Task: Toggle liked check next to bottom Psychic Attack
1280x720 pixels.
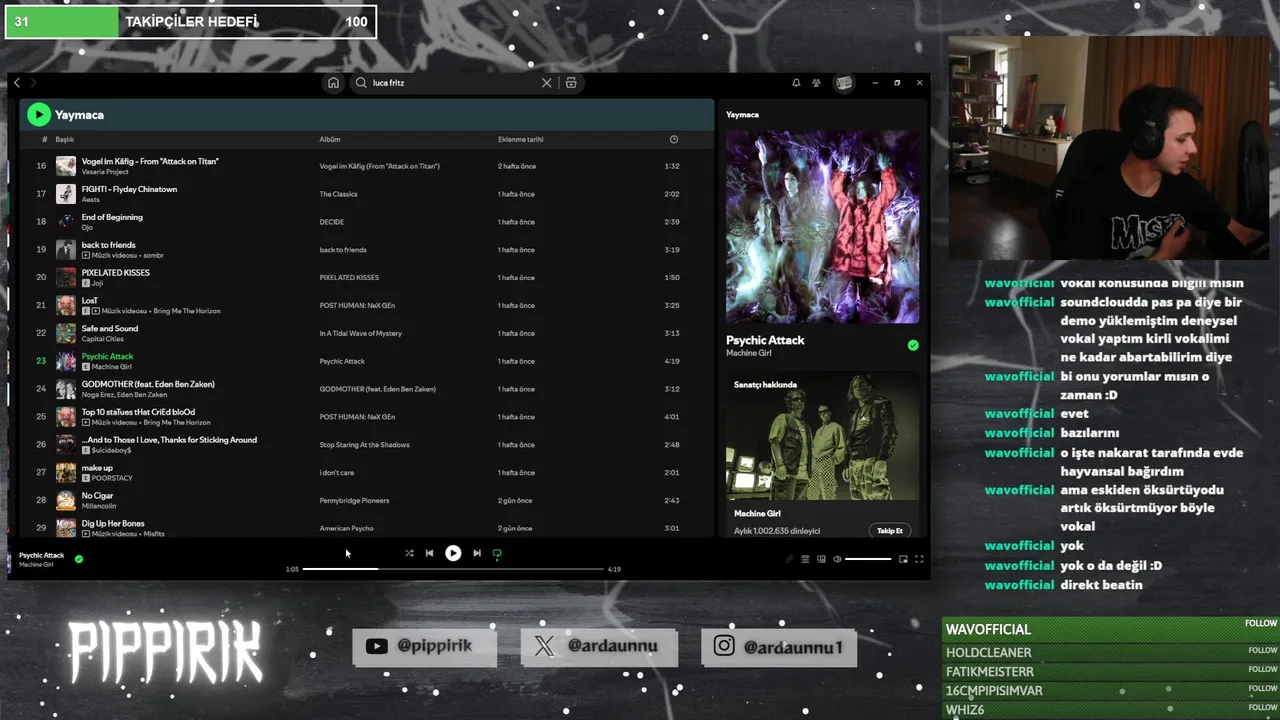Action: click(x=79, y=559)
